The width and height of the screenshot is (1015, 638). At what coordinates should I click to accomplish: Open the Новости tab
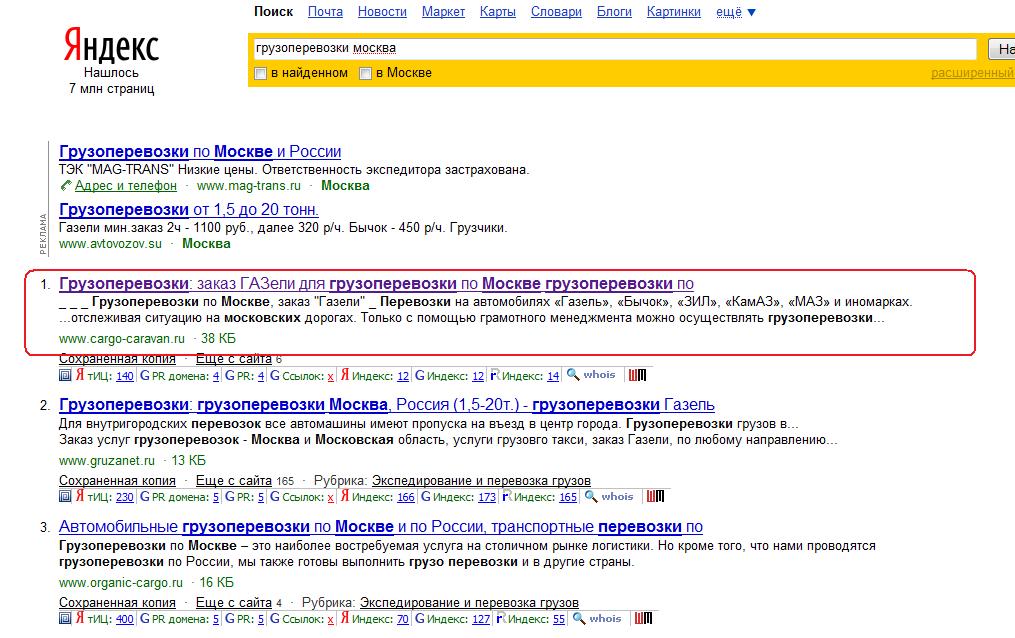coord(382,12)
